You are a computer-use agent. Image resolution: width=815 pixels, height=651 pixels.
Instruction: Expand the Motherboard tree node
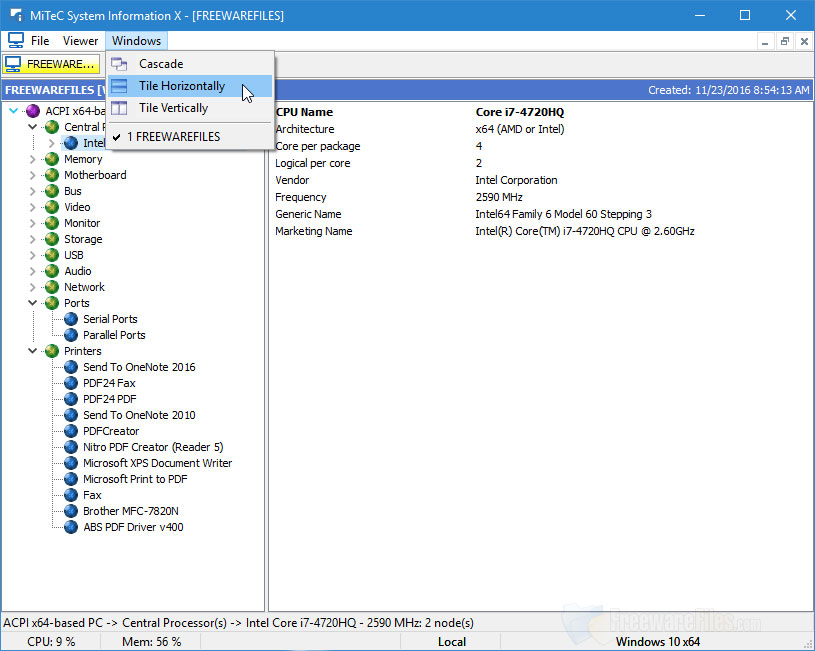[32, 175]
